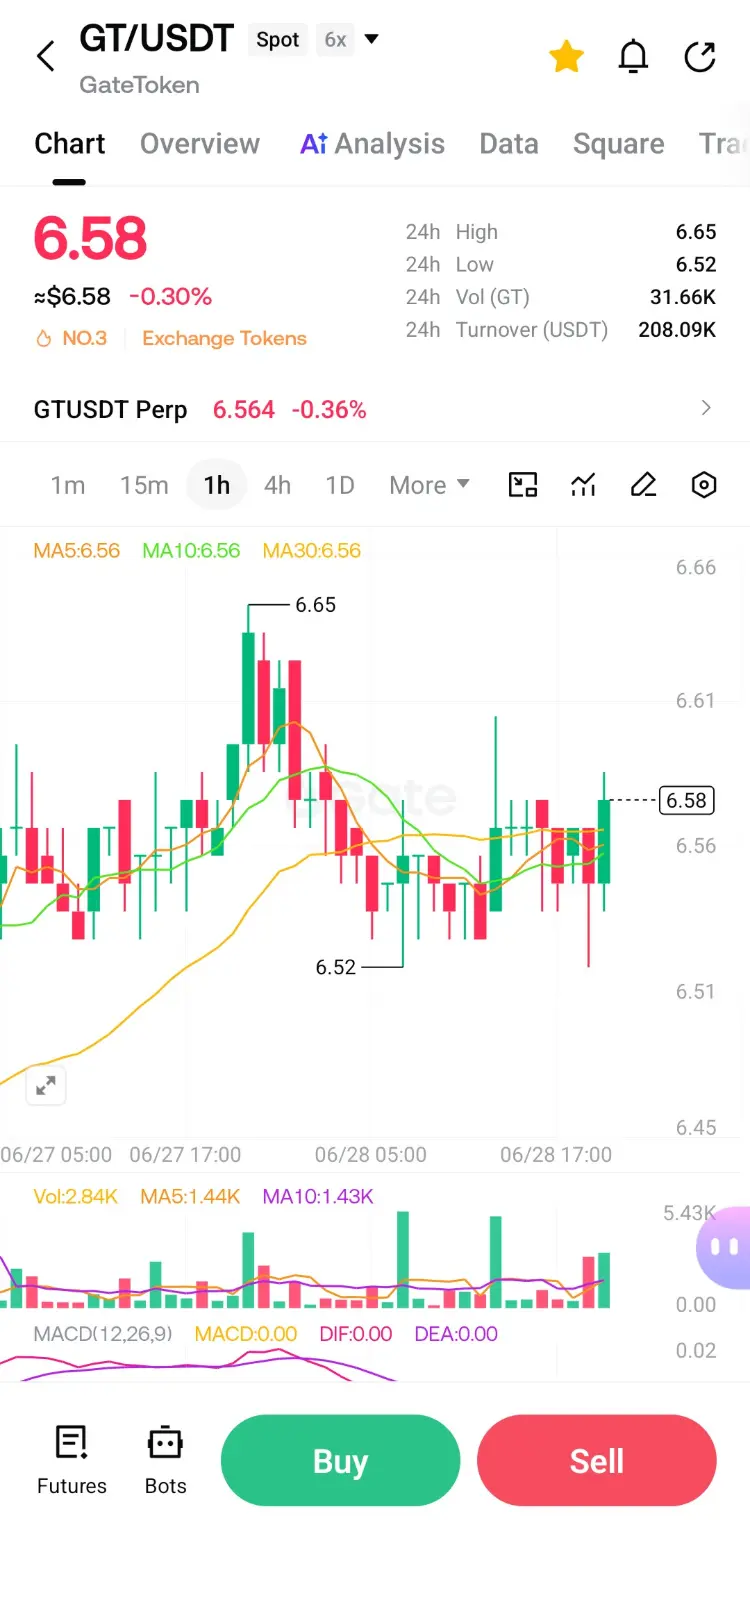Tap the green Buy button

pyautogui.click(x=341, y=1461)
